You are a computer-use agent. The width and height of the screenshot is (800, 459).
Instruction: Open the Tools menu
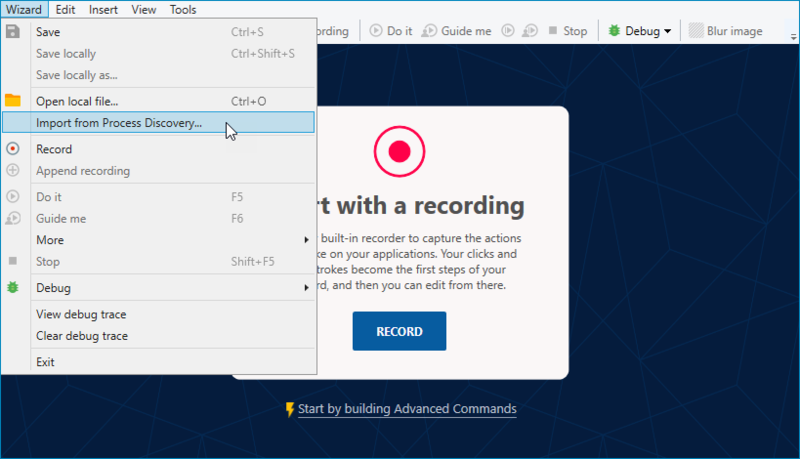[183, 9]
